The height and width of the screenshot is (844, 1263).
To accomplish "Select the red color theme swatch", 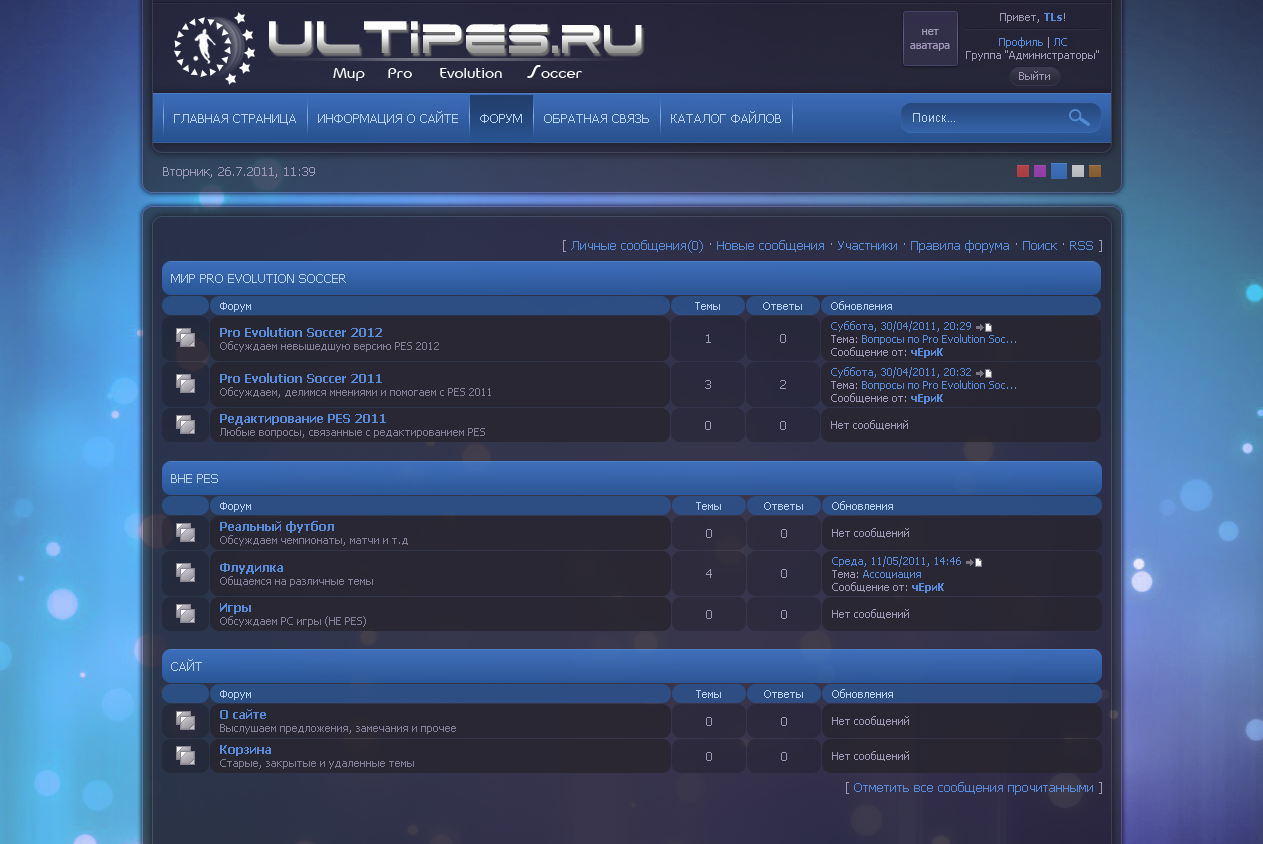I will (x=1023, y=171).
